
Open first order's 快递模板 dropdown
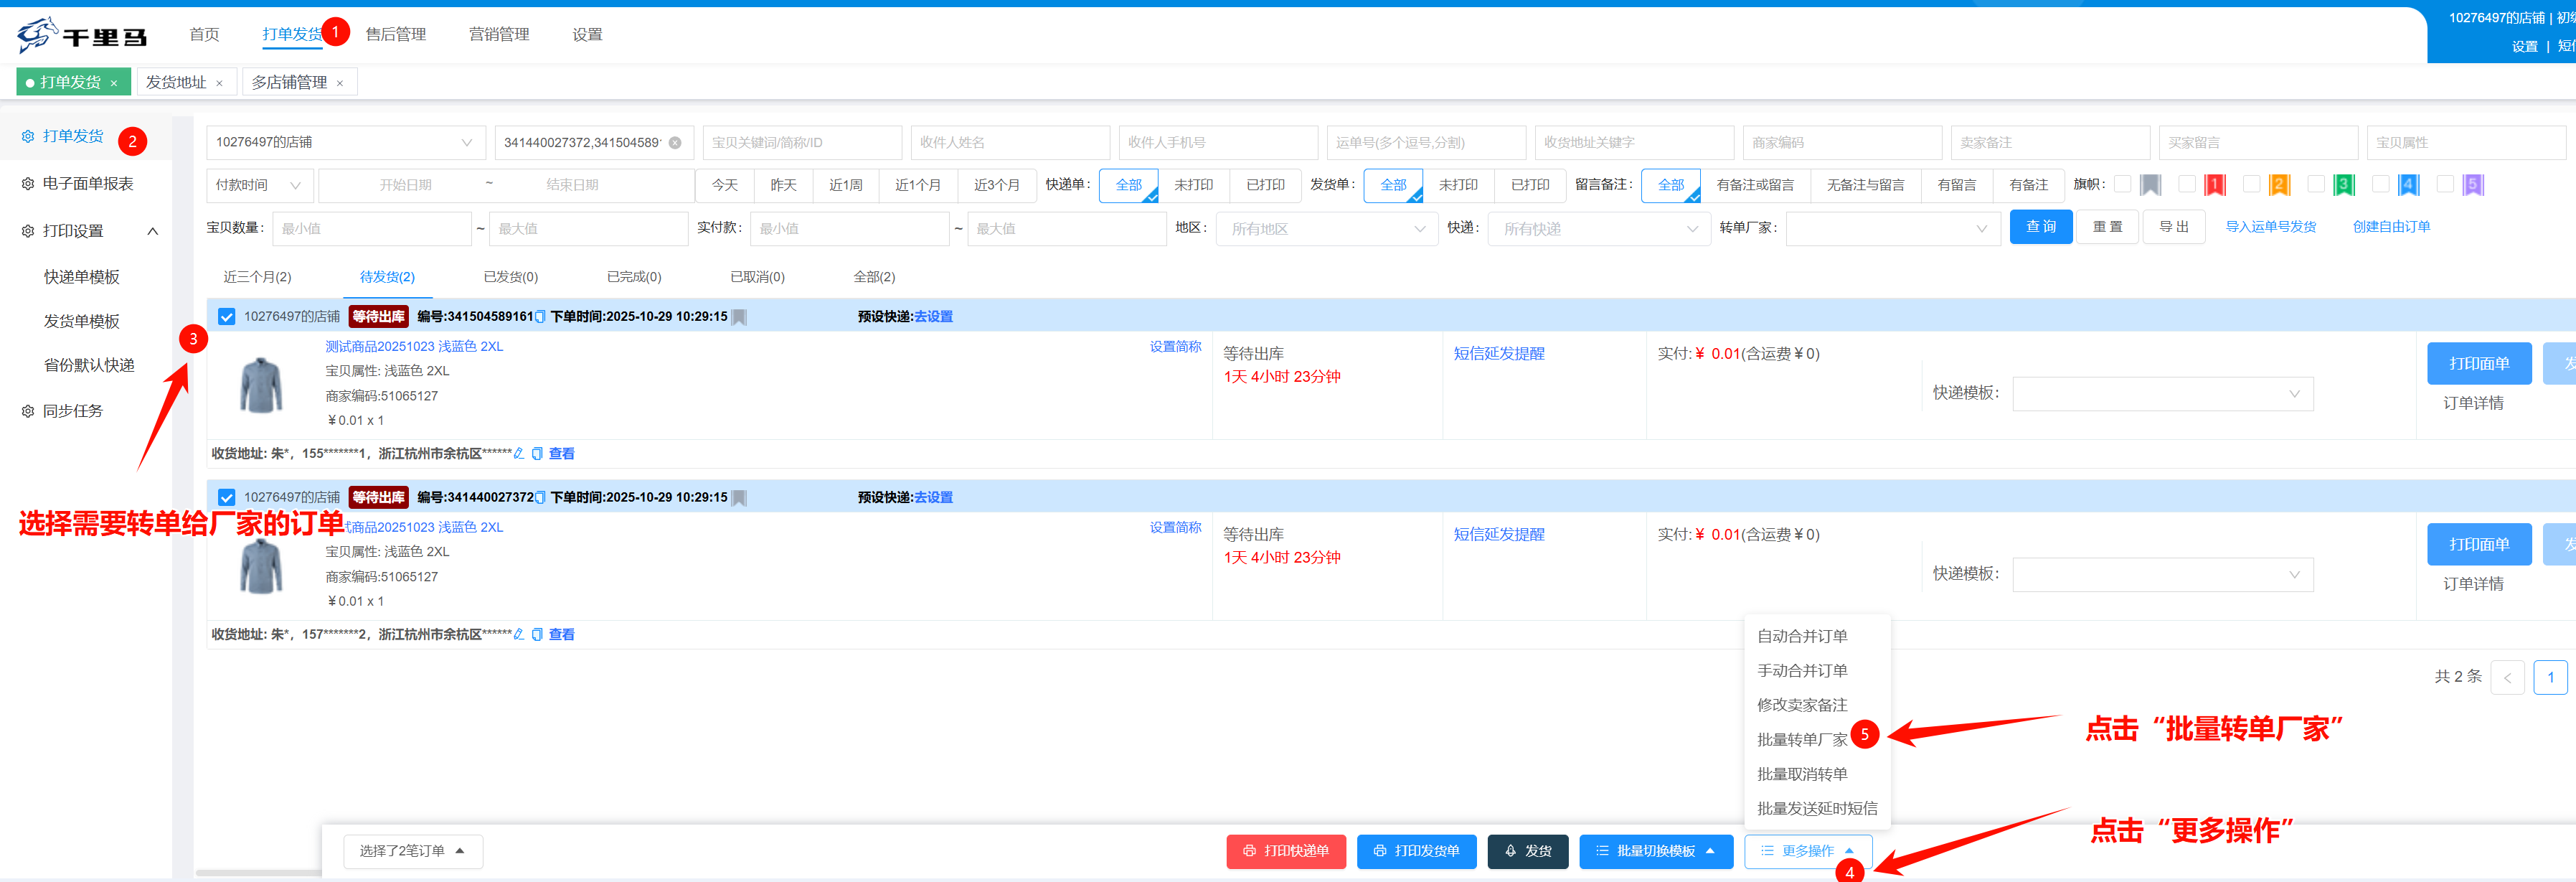(x=2162, y=394)
